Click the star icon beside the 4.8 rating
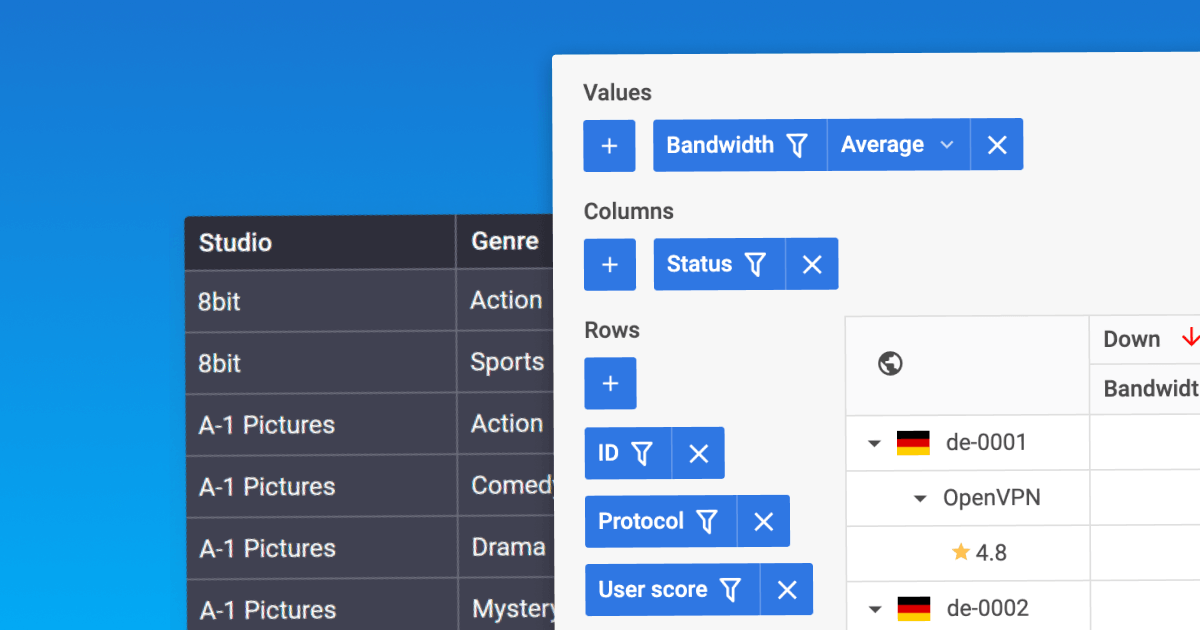Screen dimensions: 1200x630 961,552
